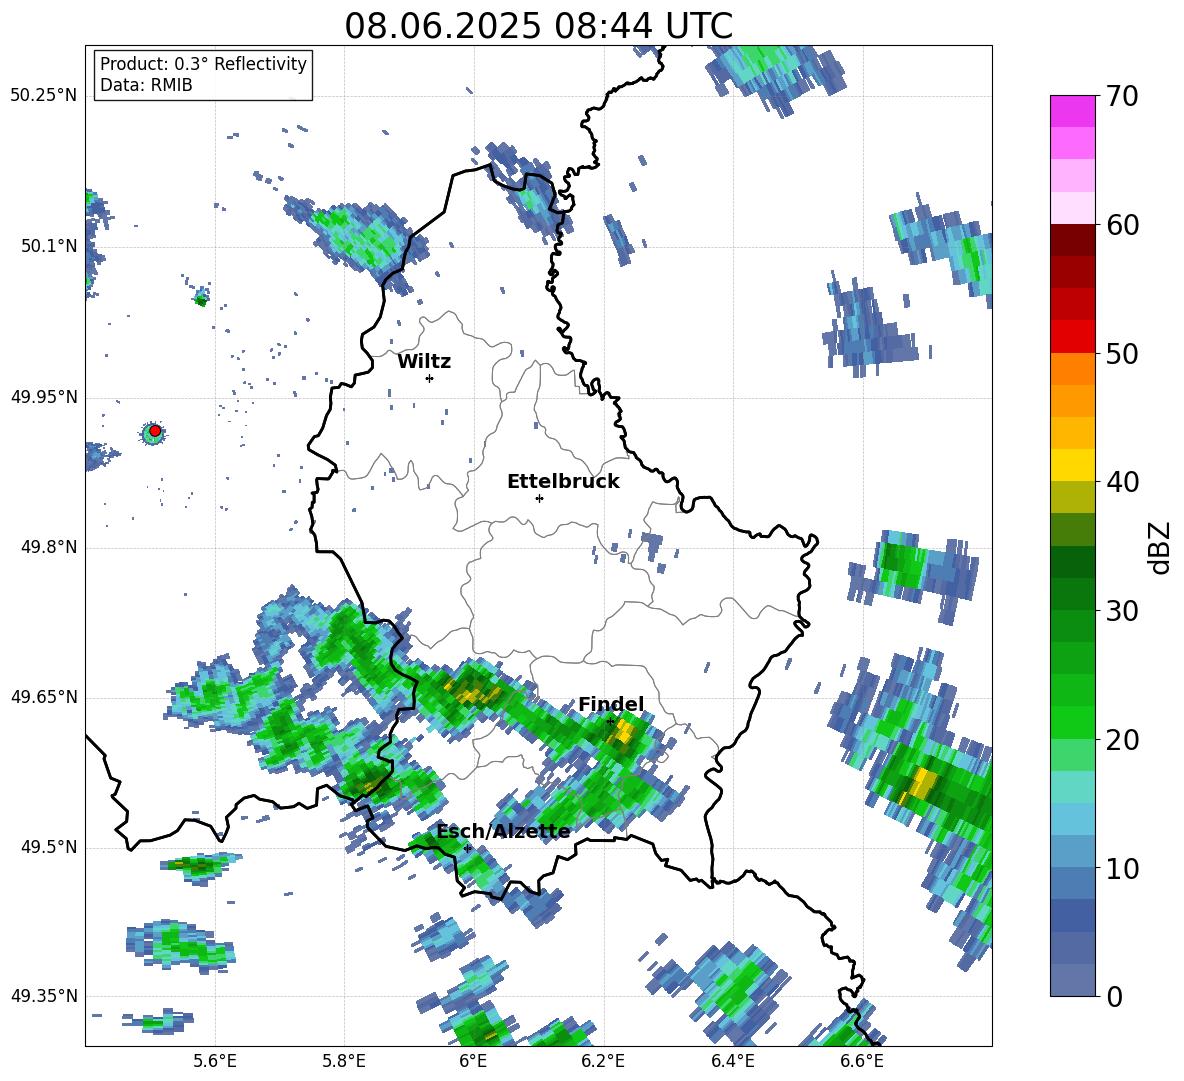
Task: Click the 20 tick on the colorbar
Action: click(1122, 740)
